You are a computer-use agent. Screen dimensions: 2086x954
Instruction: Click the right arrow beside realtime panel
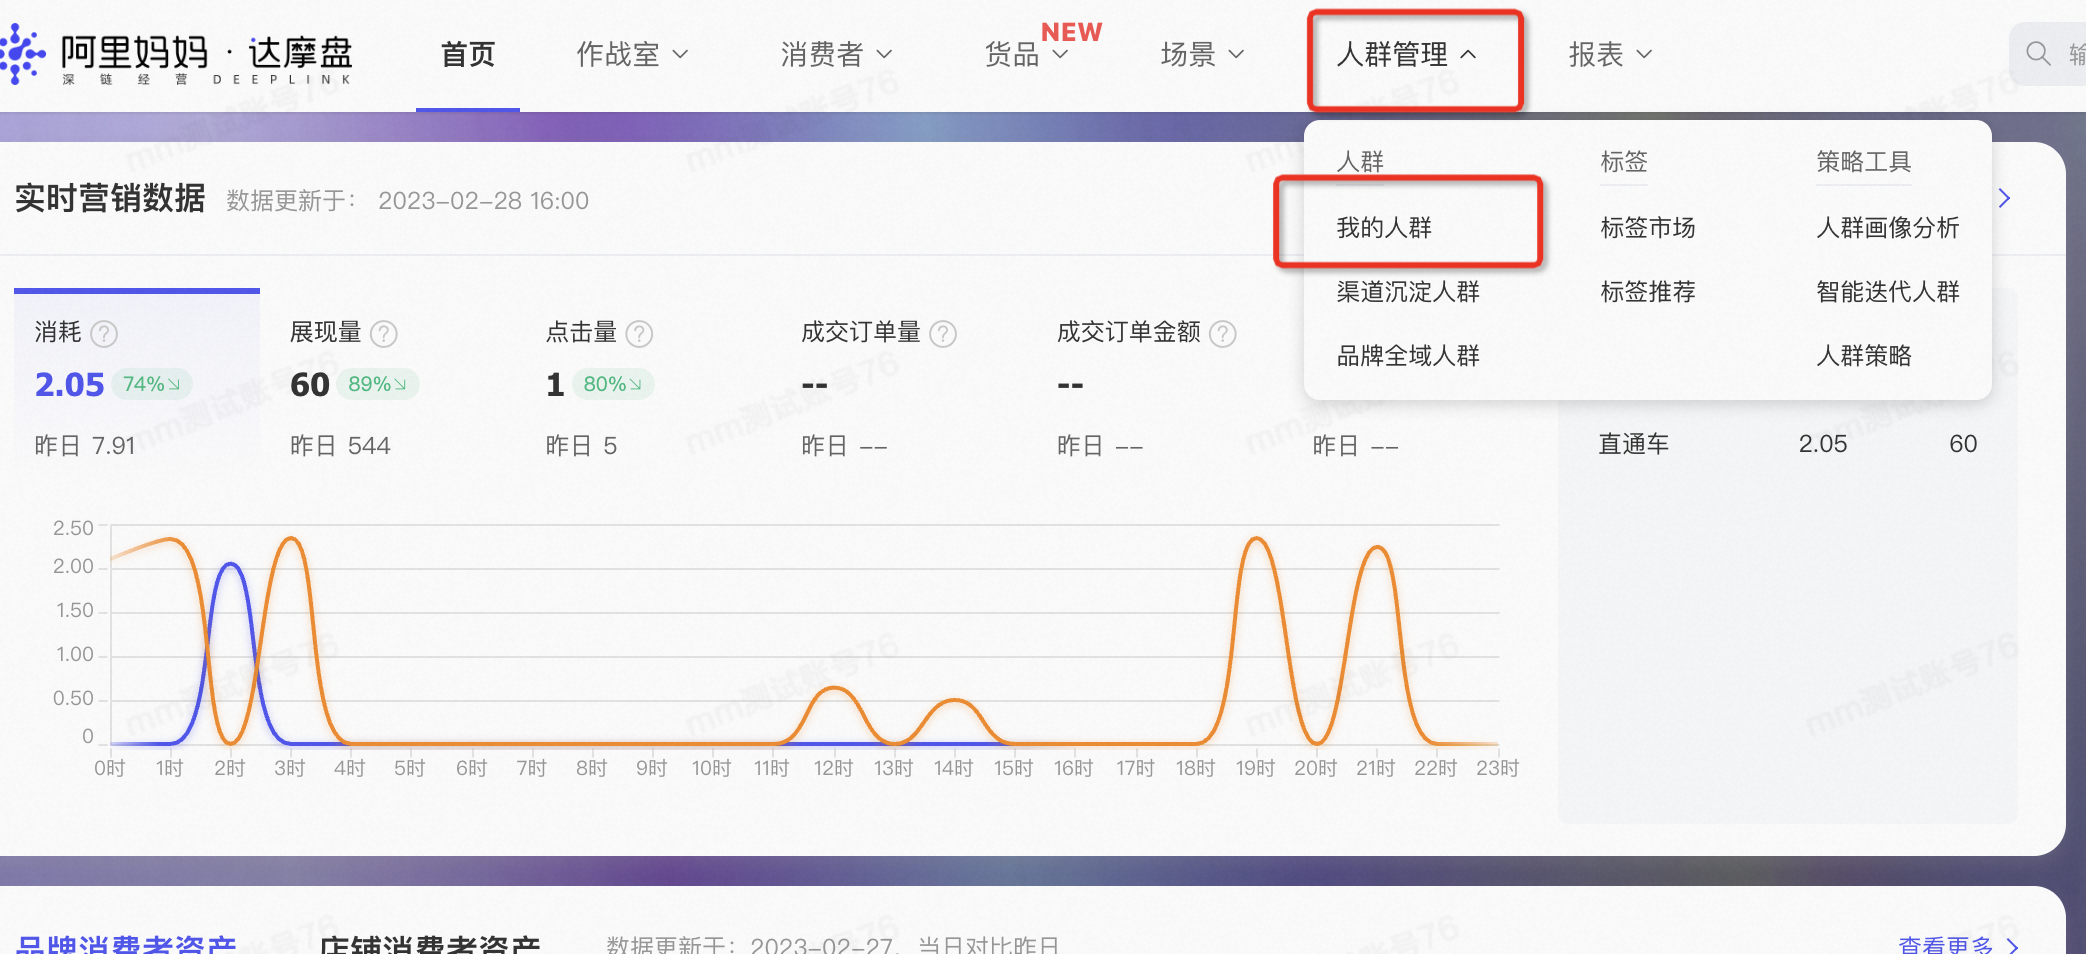pyautogui.click(x=2004, y=198)
